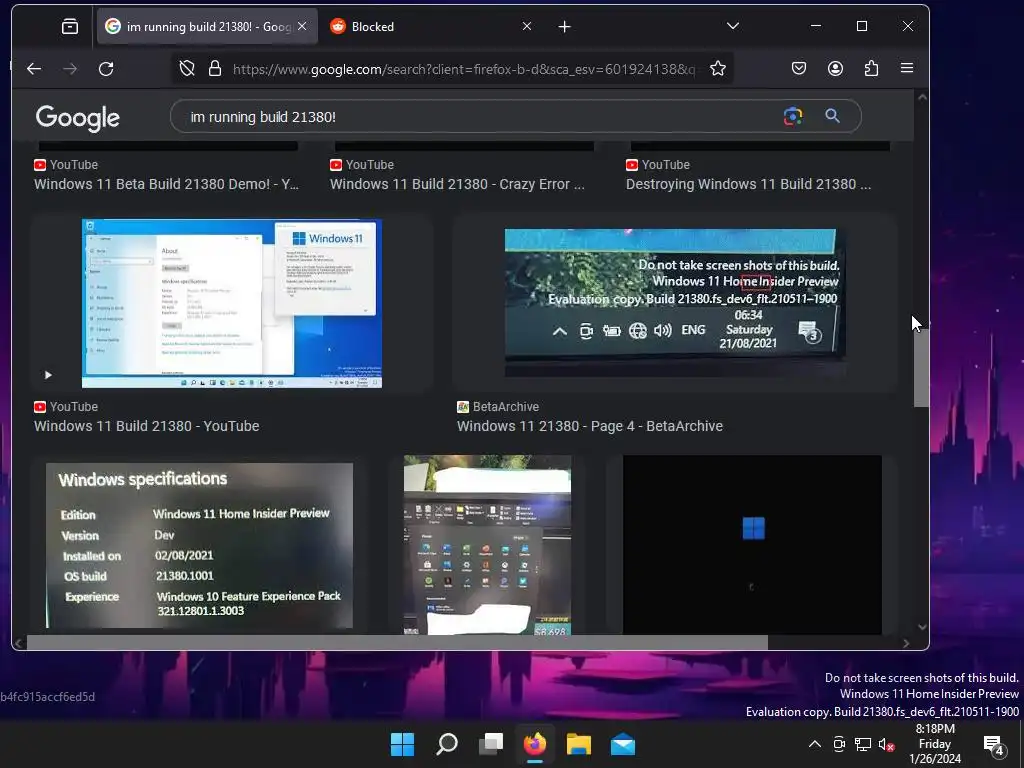Go forward with the arrow button
This screenshot has height=768, width=1024.
click(70, 69)
